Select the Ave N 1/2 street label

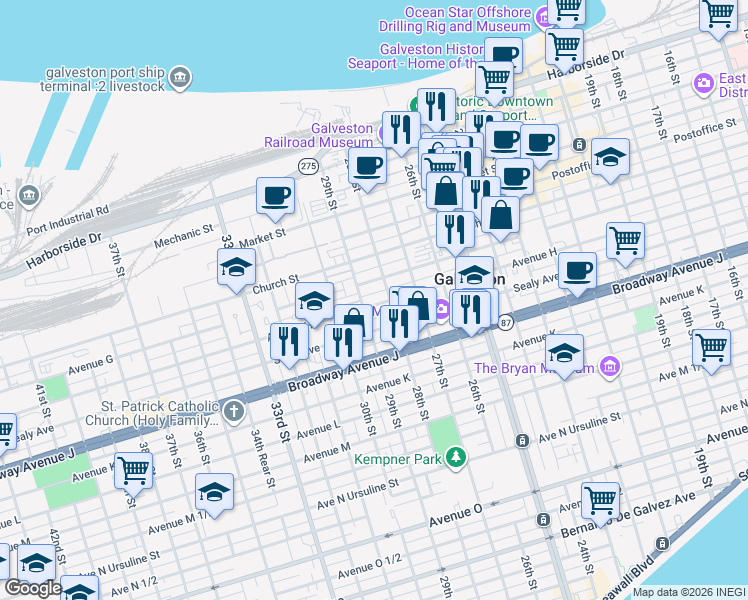coord(134,587)
